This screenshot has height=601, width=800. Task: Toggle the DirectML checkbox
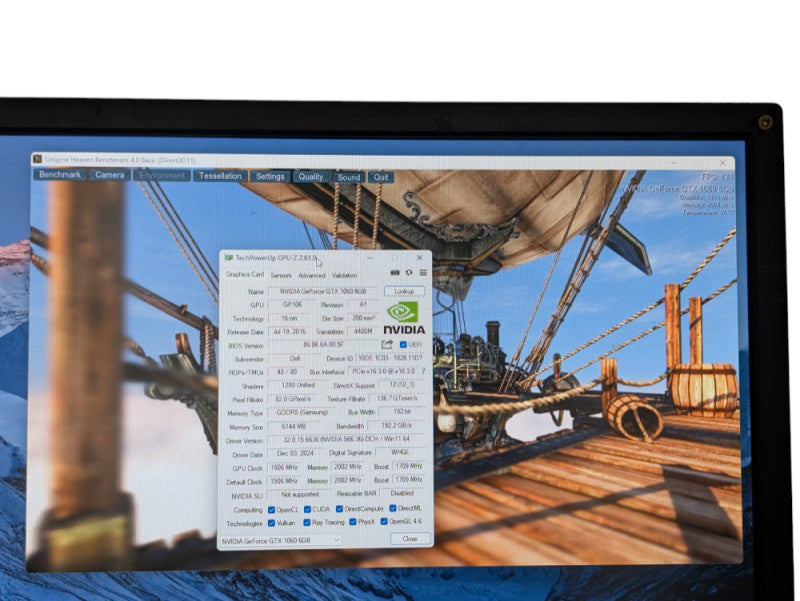[393, 508]
